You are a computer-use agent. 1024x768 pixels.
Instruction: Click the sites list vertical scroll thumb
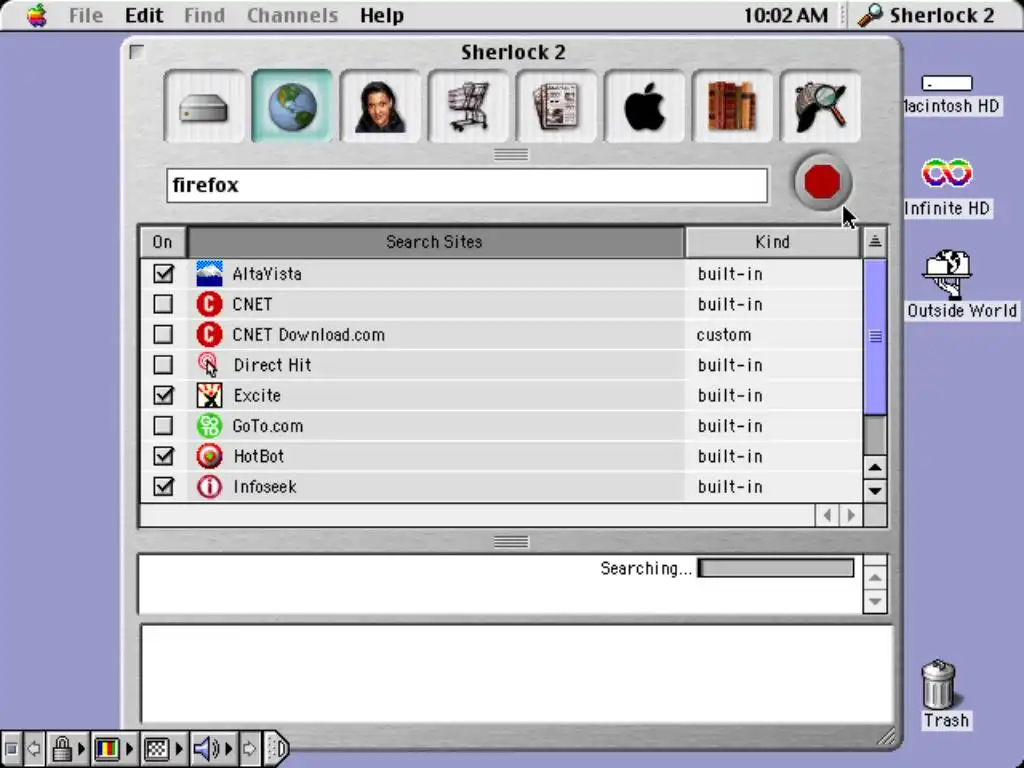(x=875, y=336)
